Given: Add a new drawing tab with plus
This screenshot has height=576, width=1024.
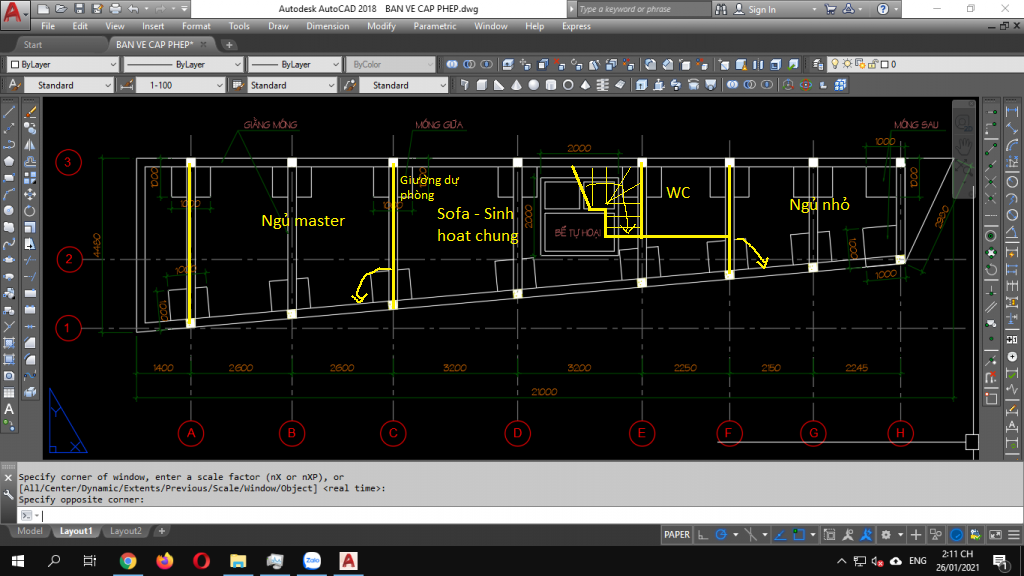Looking at the screenshot, I should coord(229,44).
